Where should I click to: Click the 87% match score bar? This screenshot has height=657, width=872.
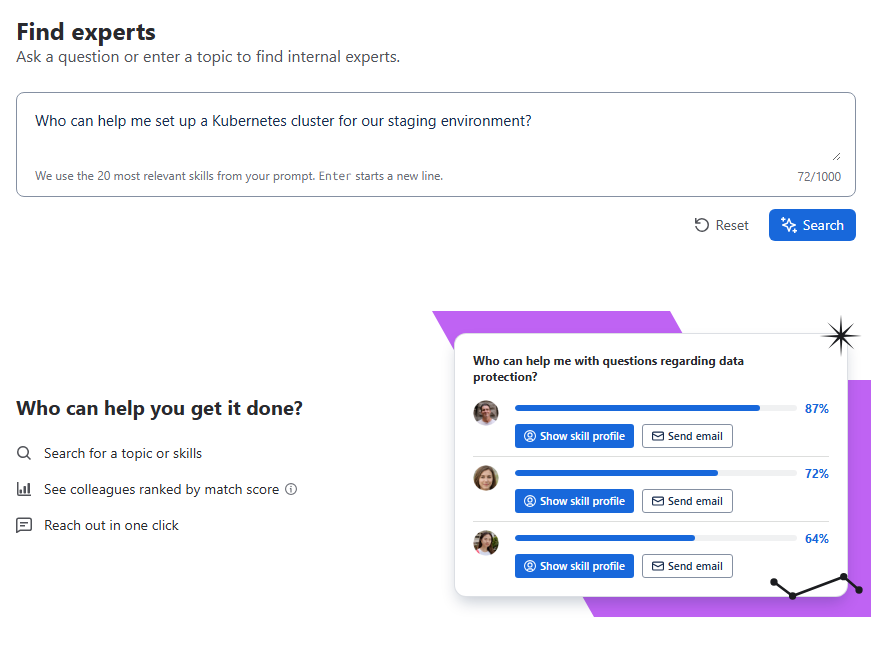click(656, 408)
